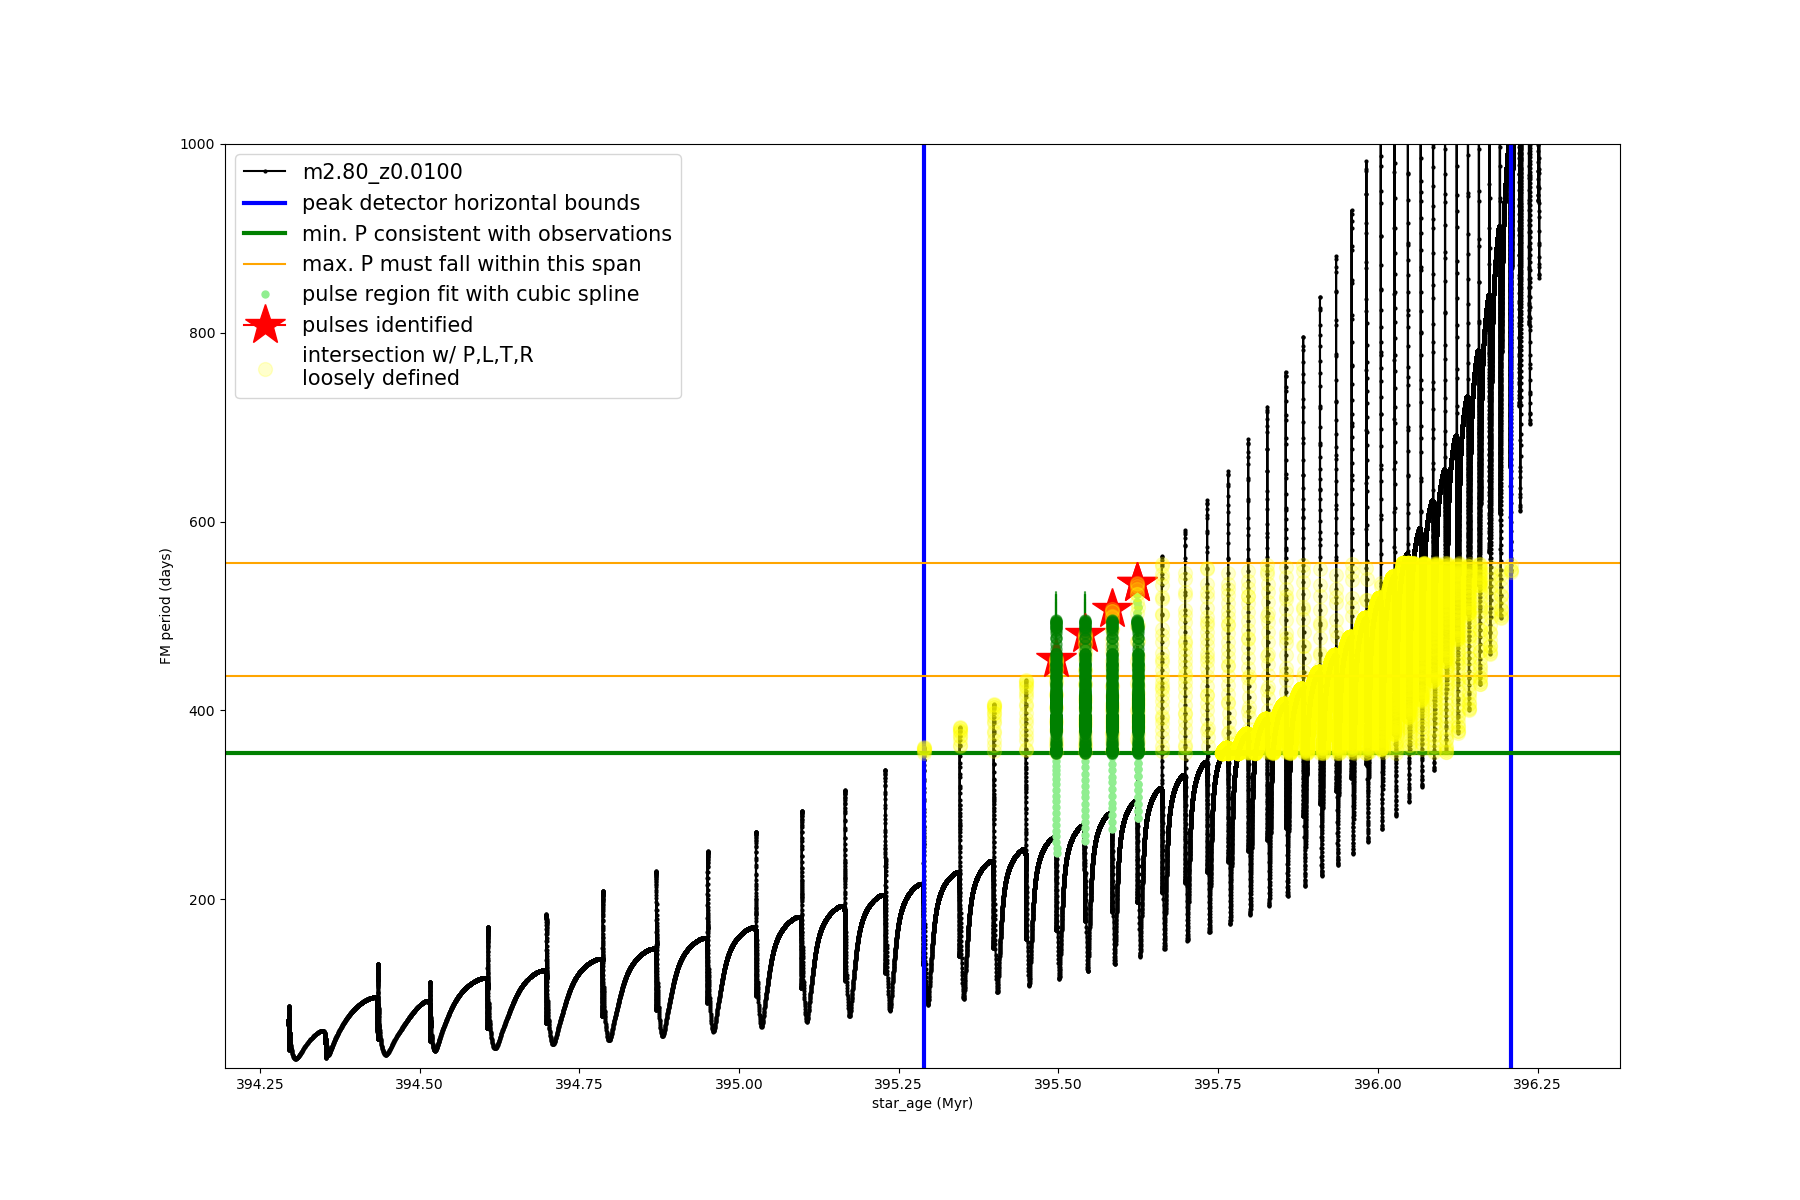Screen dimensions: 1800x1200
Task: Click the green line swatch in the legend
Action: (x=265, y=234)
